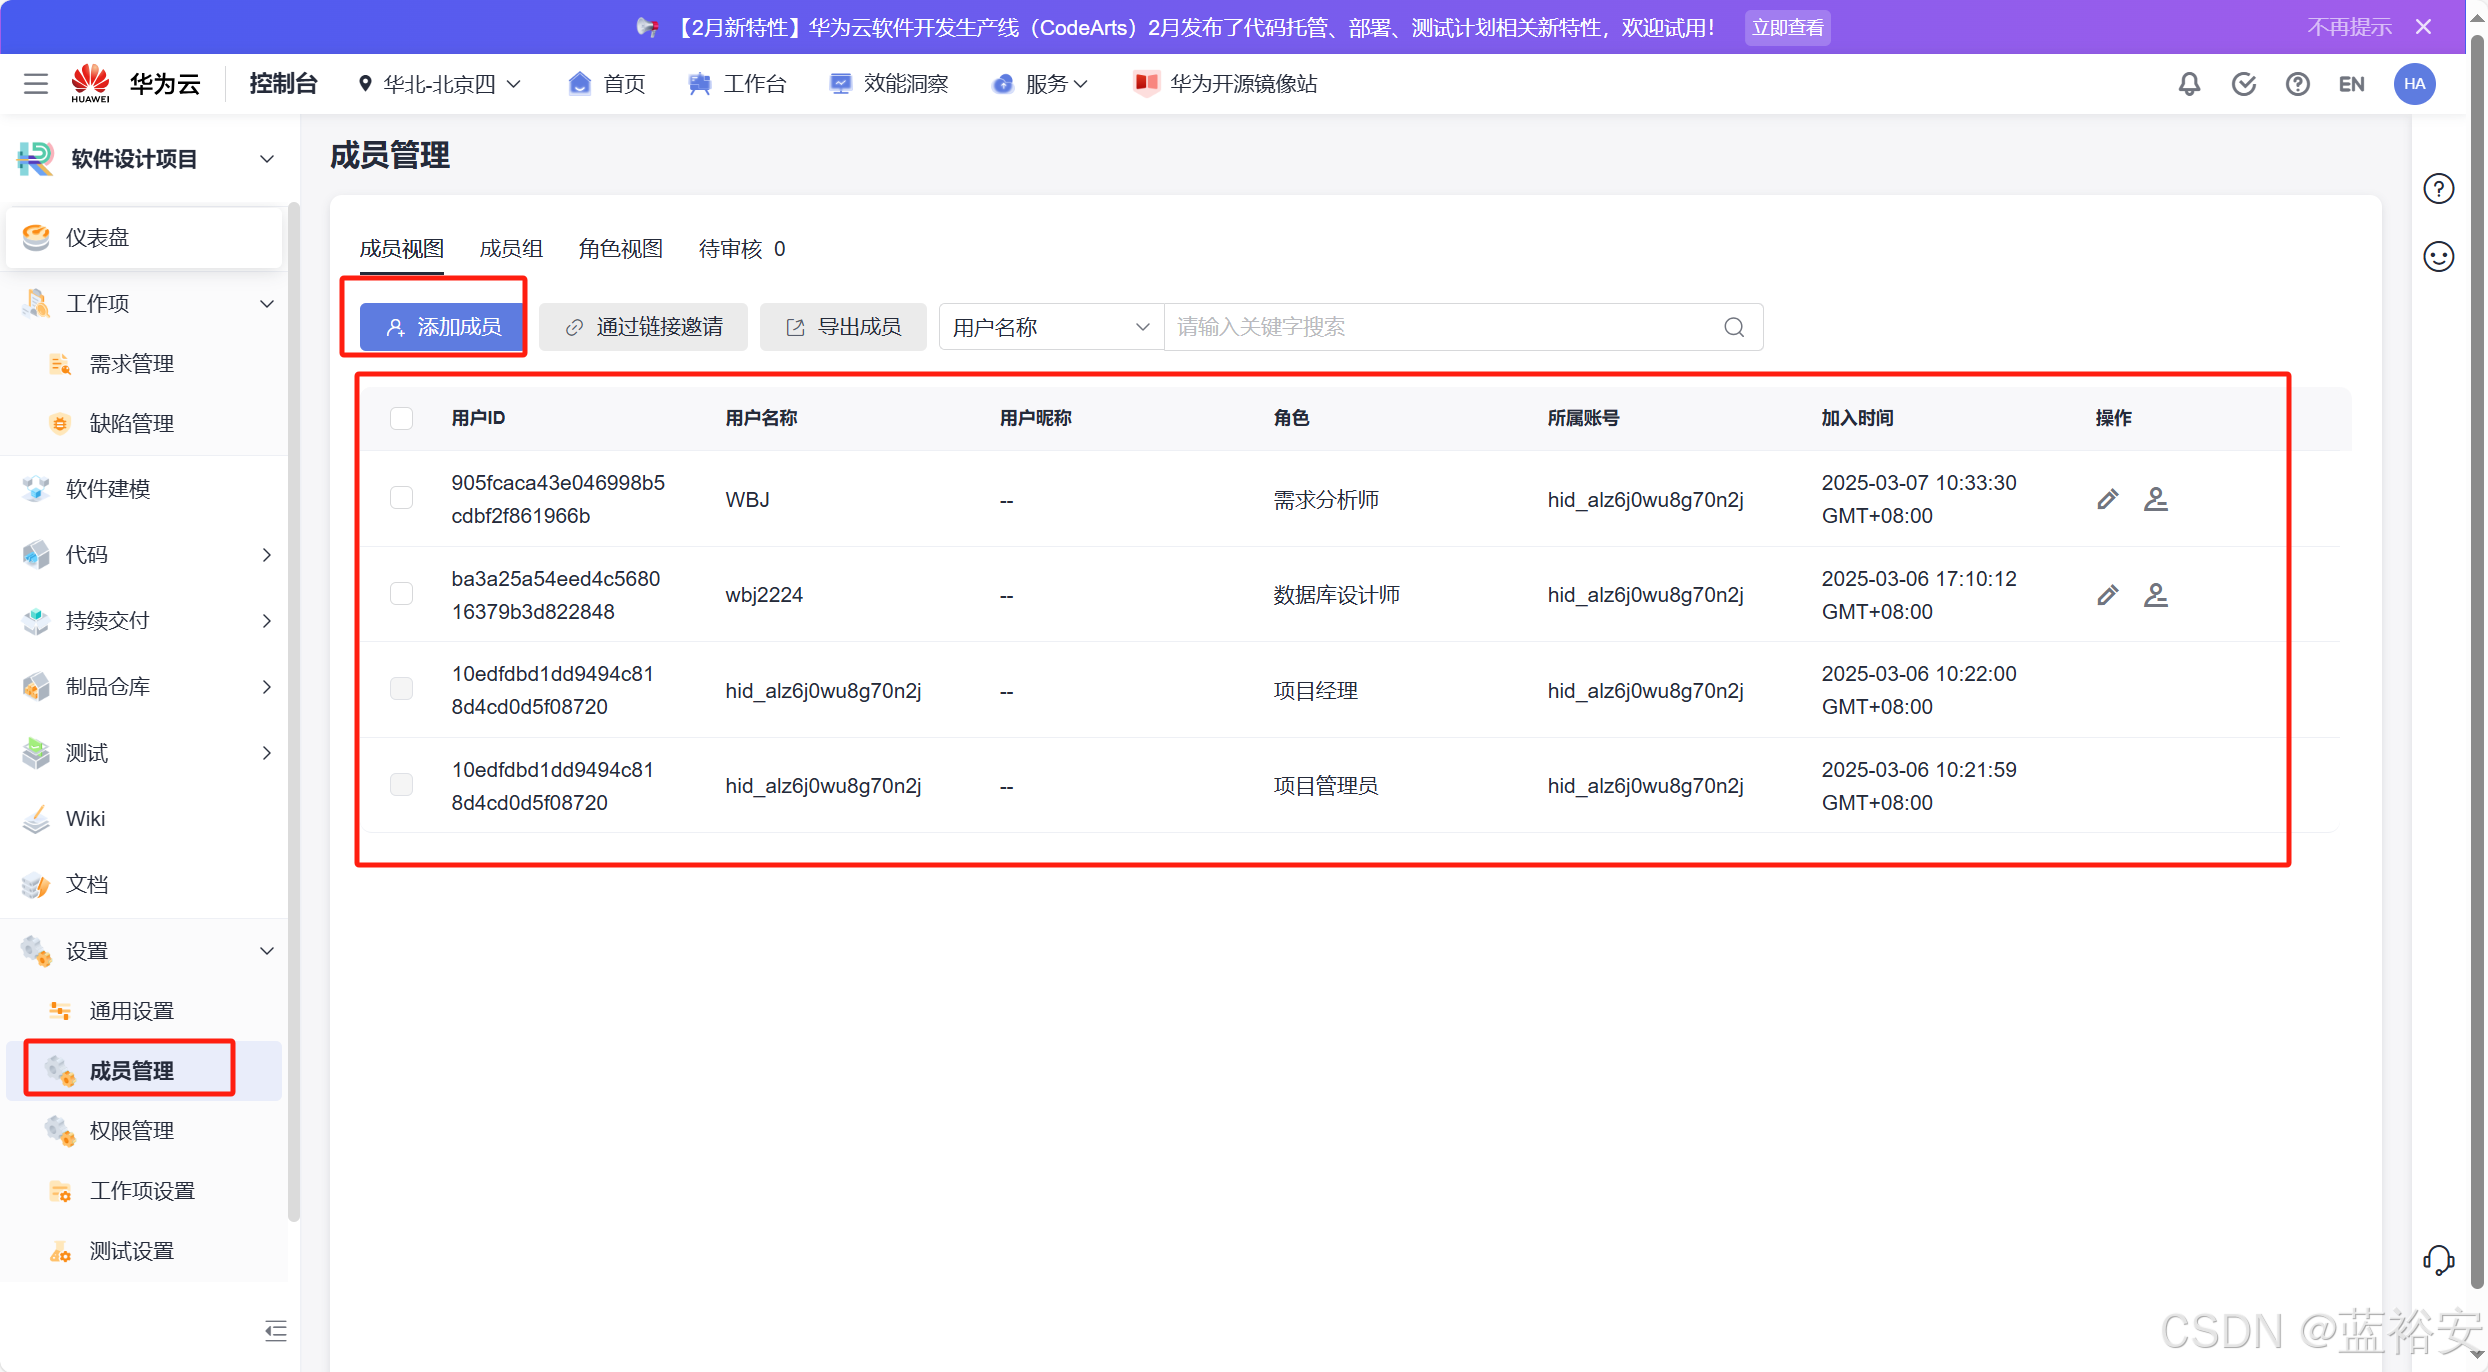
Task: Open the 用户名称 search filter dropdown
Action: point(1050,327)
